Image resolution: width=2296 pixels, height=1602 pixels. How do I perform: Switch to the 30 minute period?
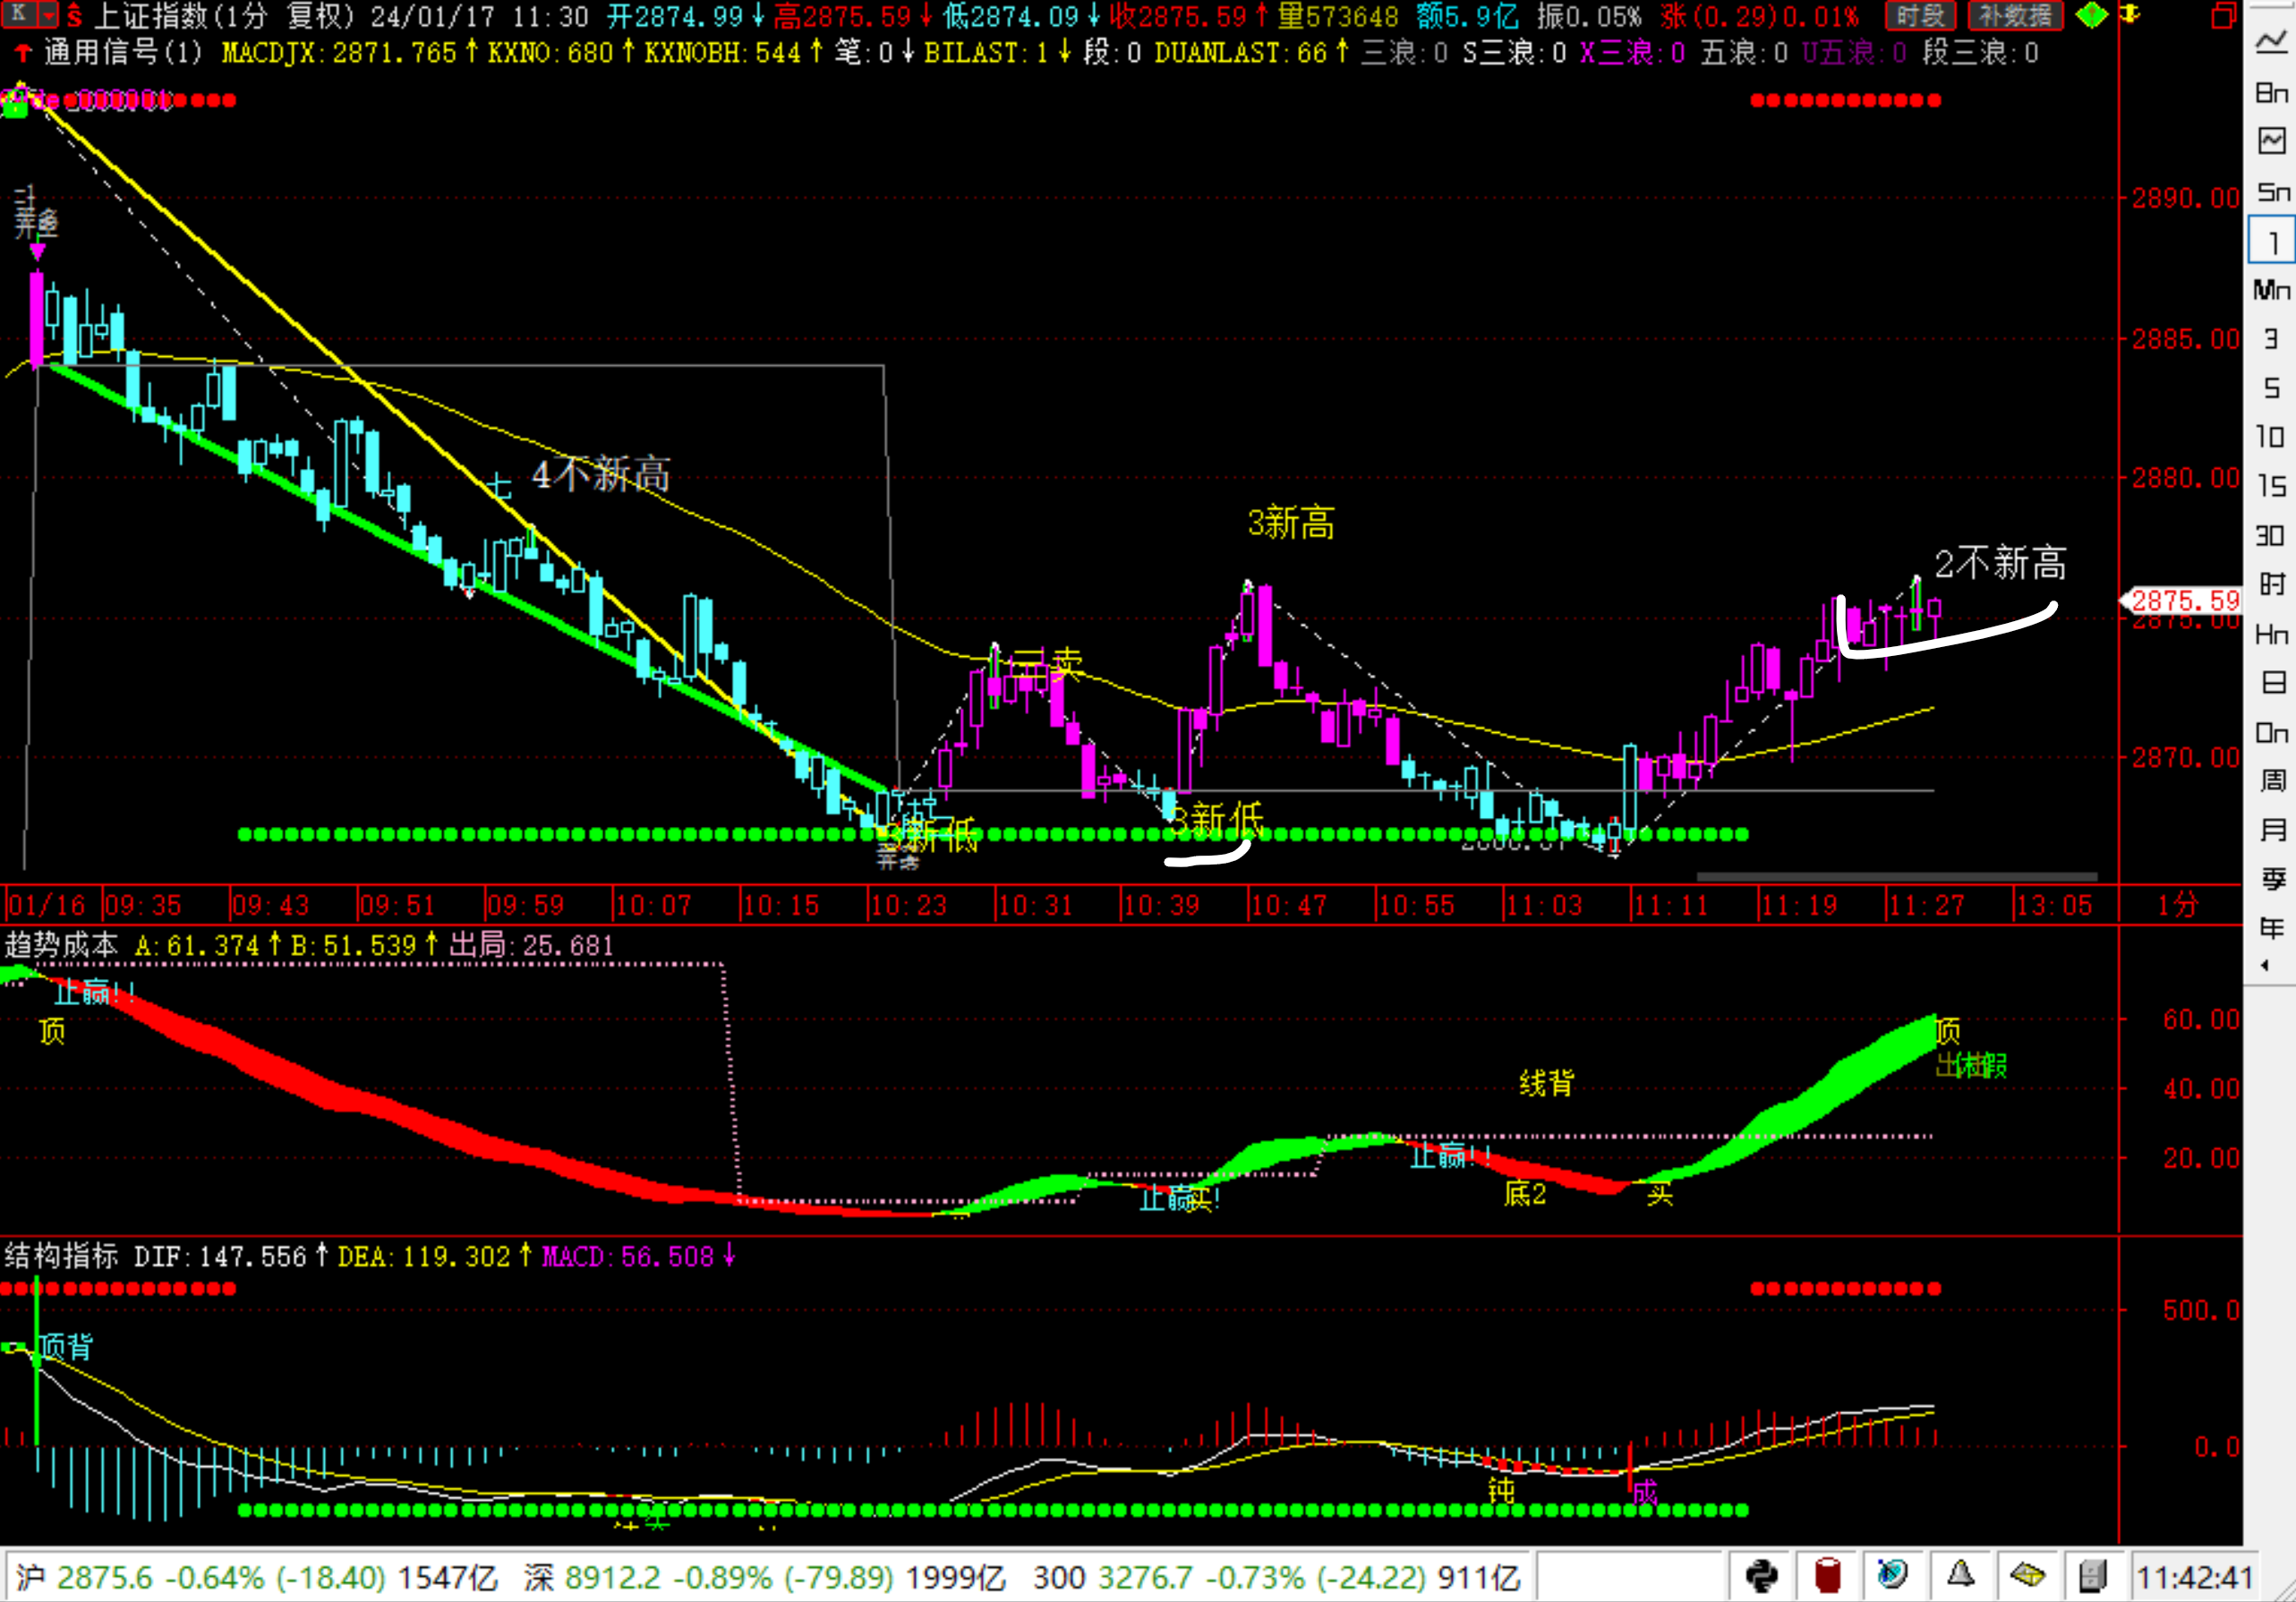click(2271, 535)
